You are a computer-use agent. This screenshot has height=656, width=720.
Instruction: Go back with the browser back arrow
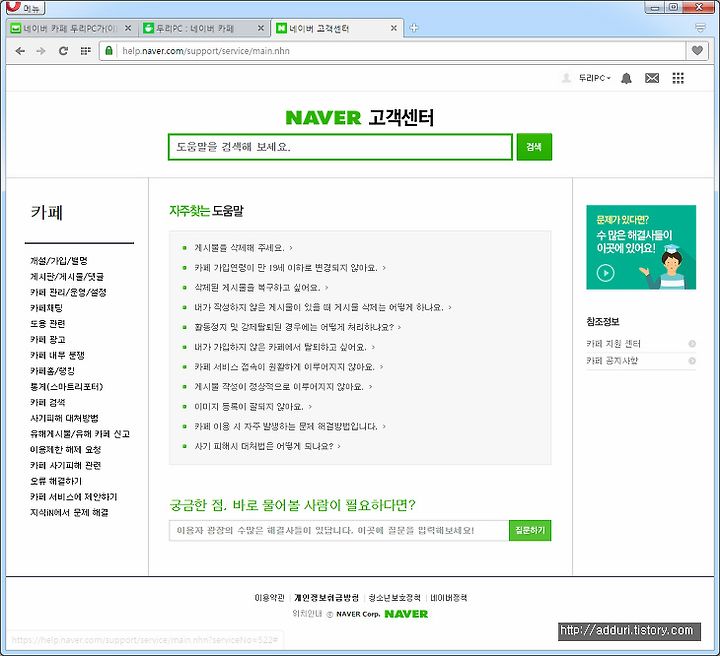click(20, 51)
